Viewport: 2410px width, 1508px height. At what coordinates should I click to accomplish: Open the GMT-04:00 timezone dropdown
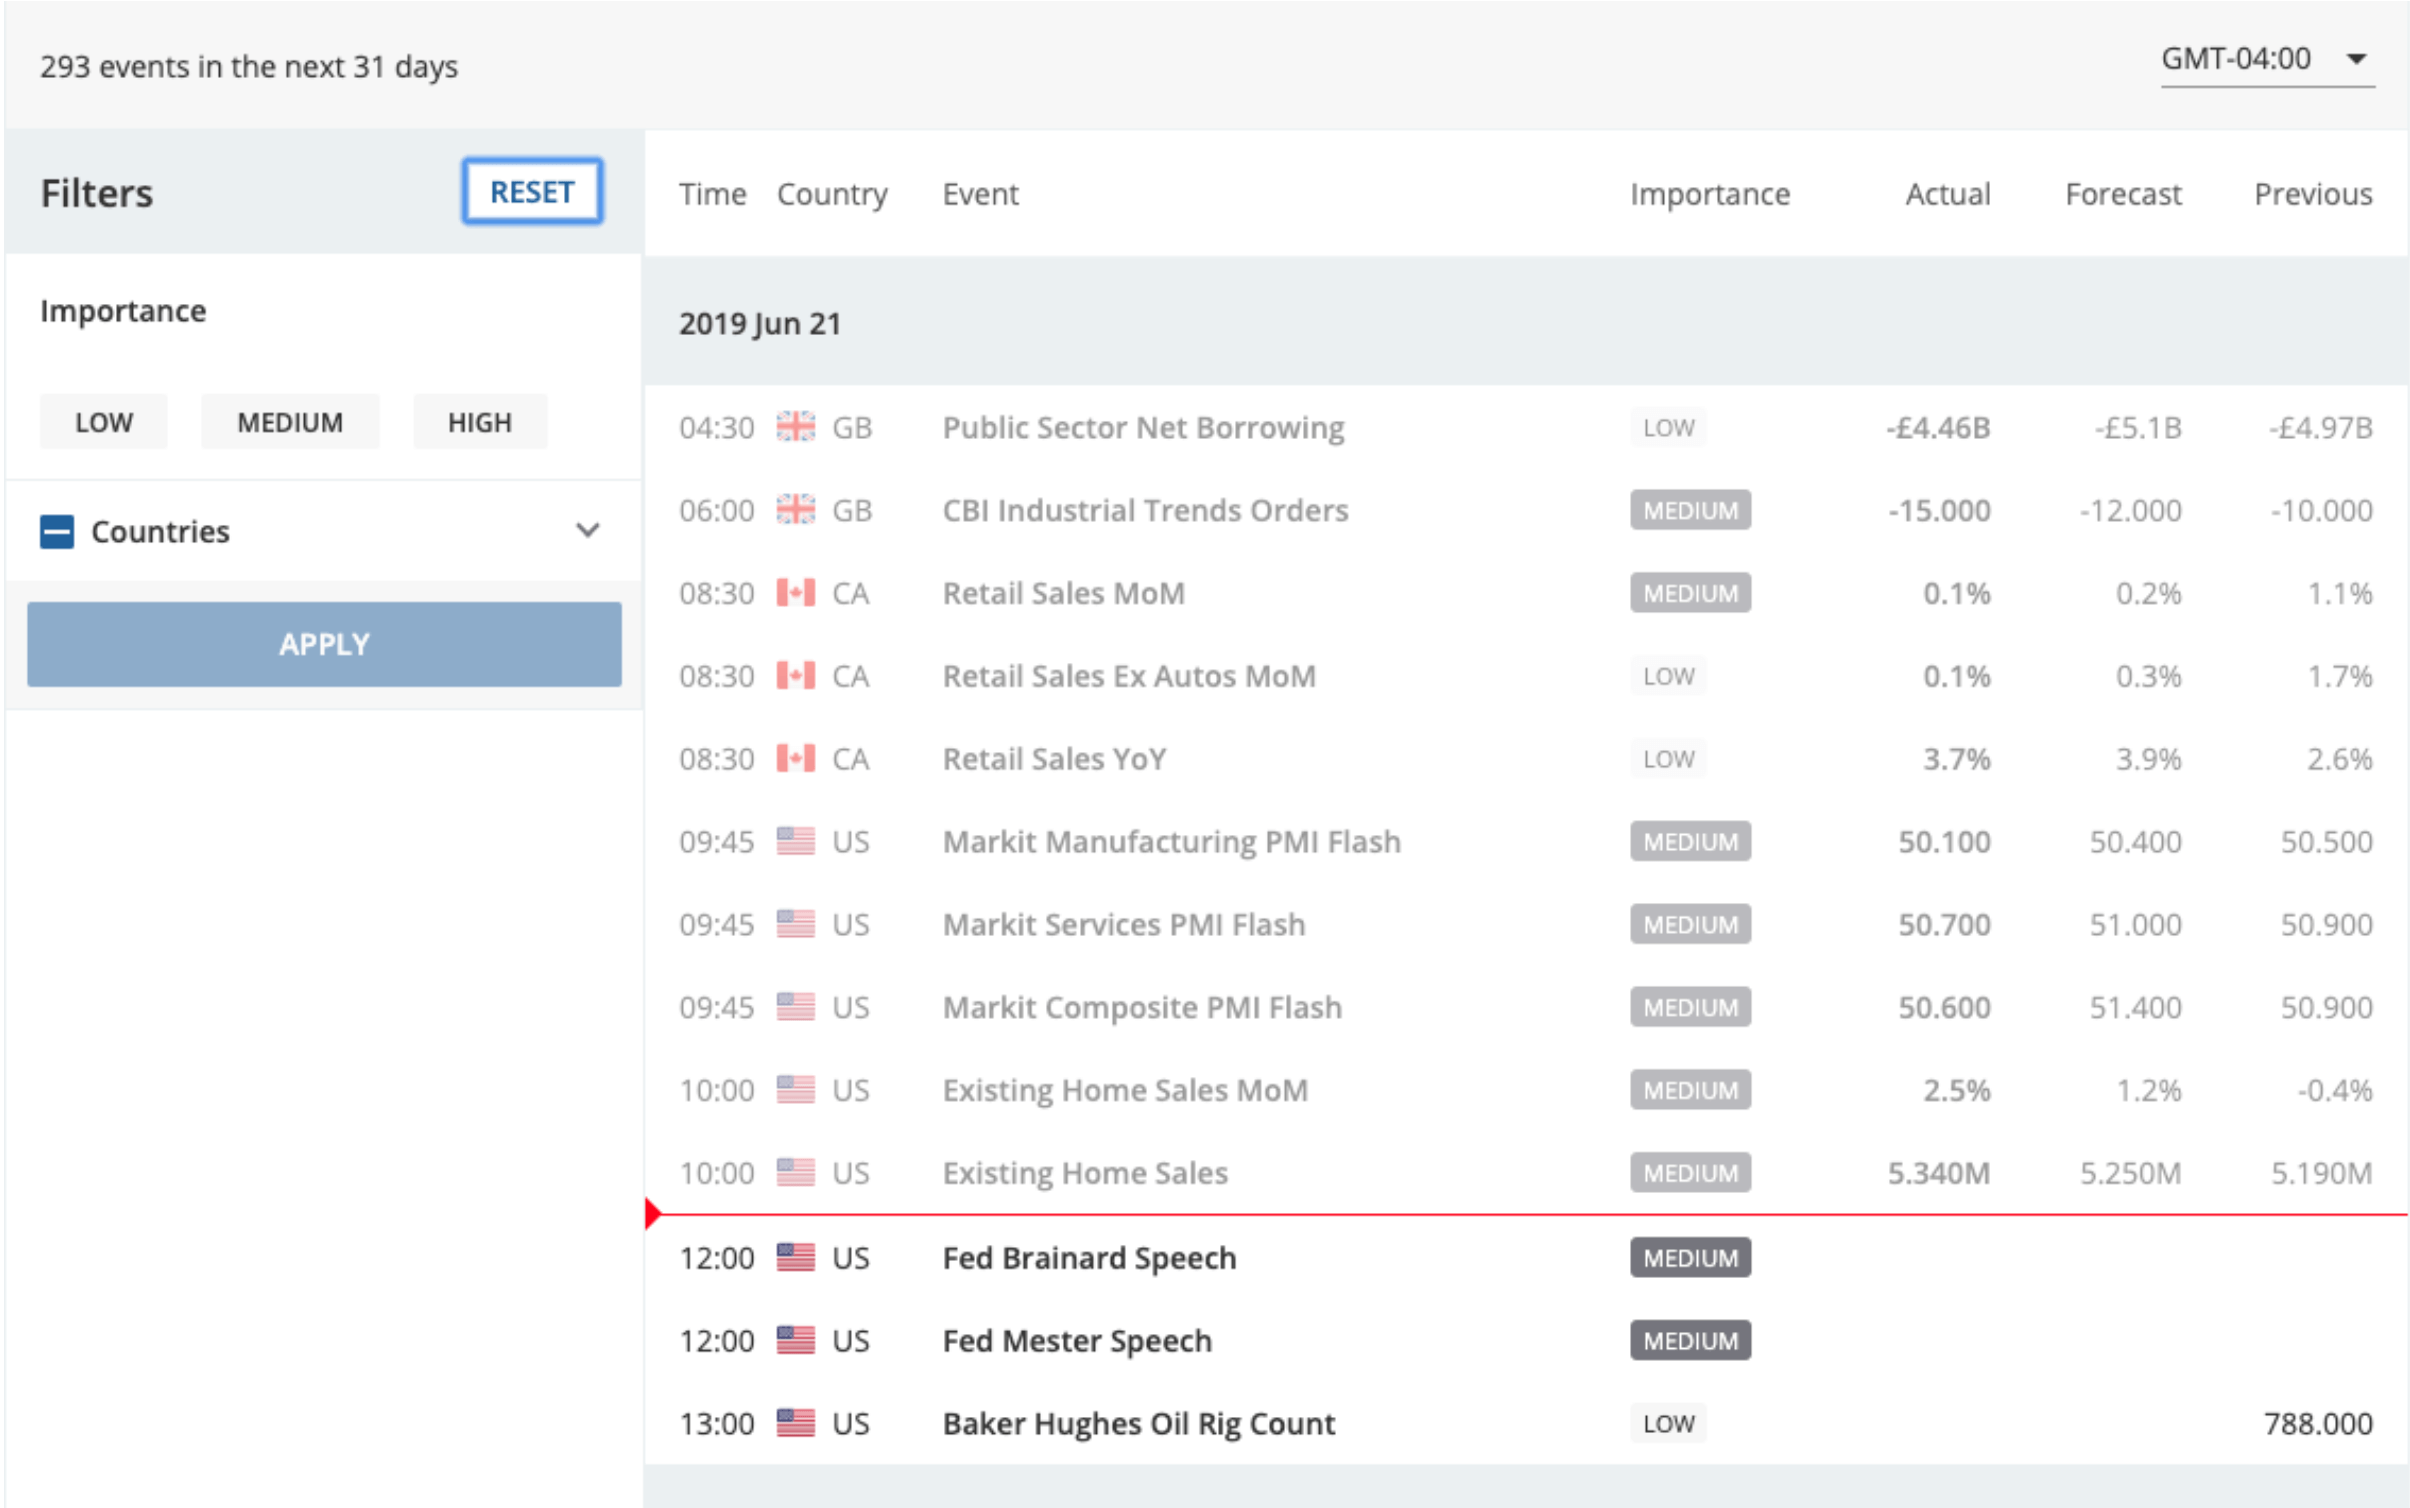pyautogui.click(x=2267, y=59)
